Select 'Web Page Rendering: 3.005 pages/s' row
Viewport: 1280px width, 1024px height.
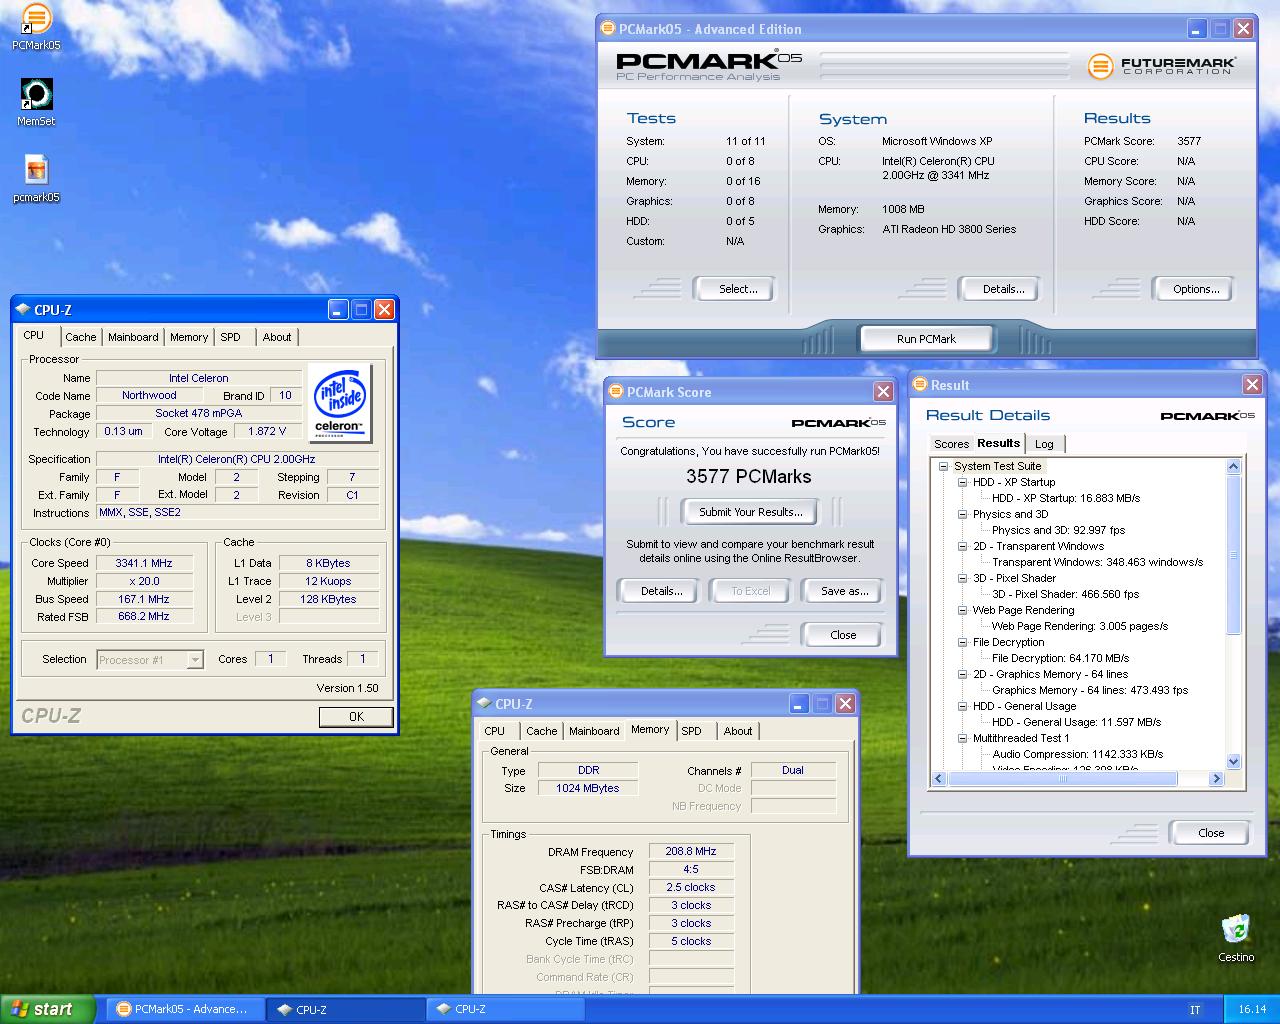[1079, 626]
